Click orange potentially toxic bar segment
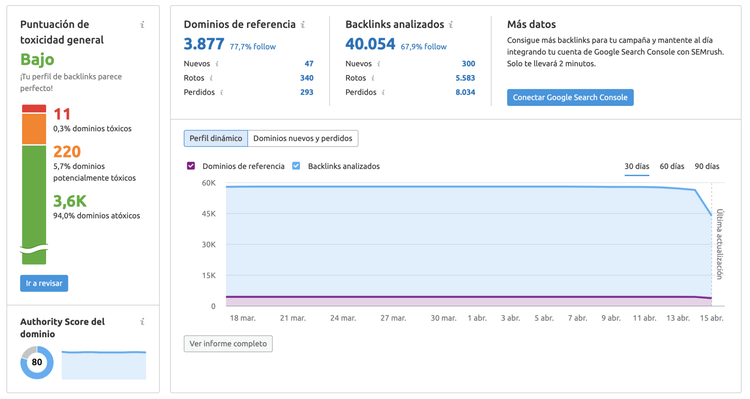 click(x=34, y=129)
